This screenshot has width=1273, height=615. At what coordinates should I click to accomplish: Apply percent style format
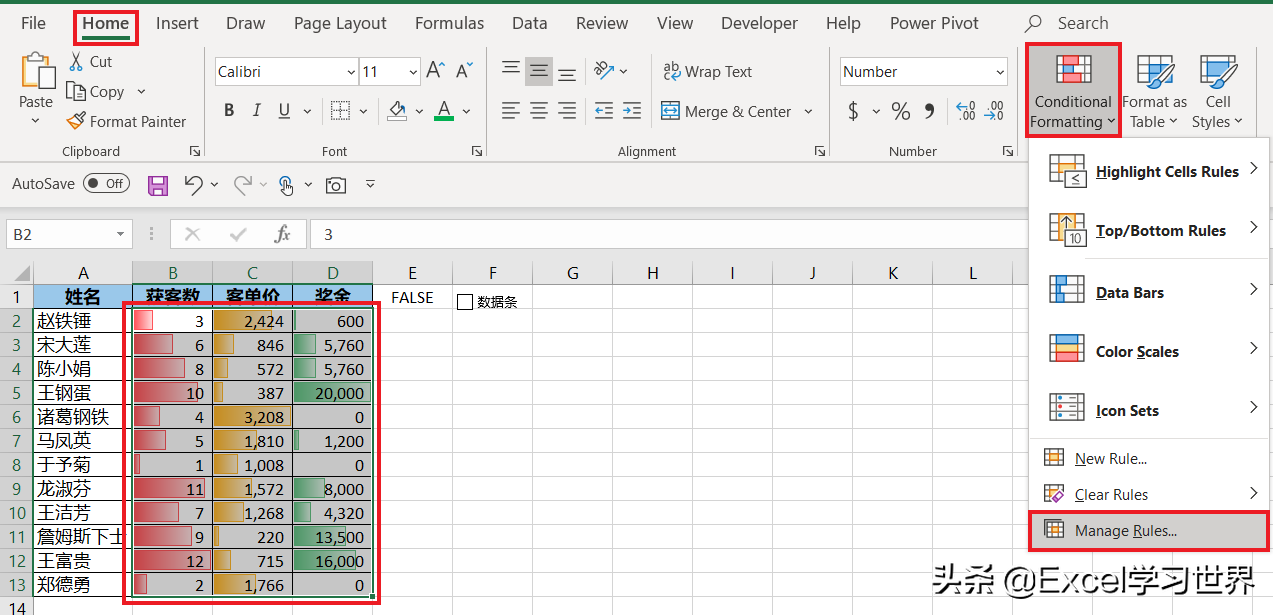point(901,111)
